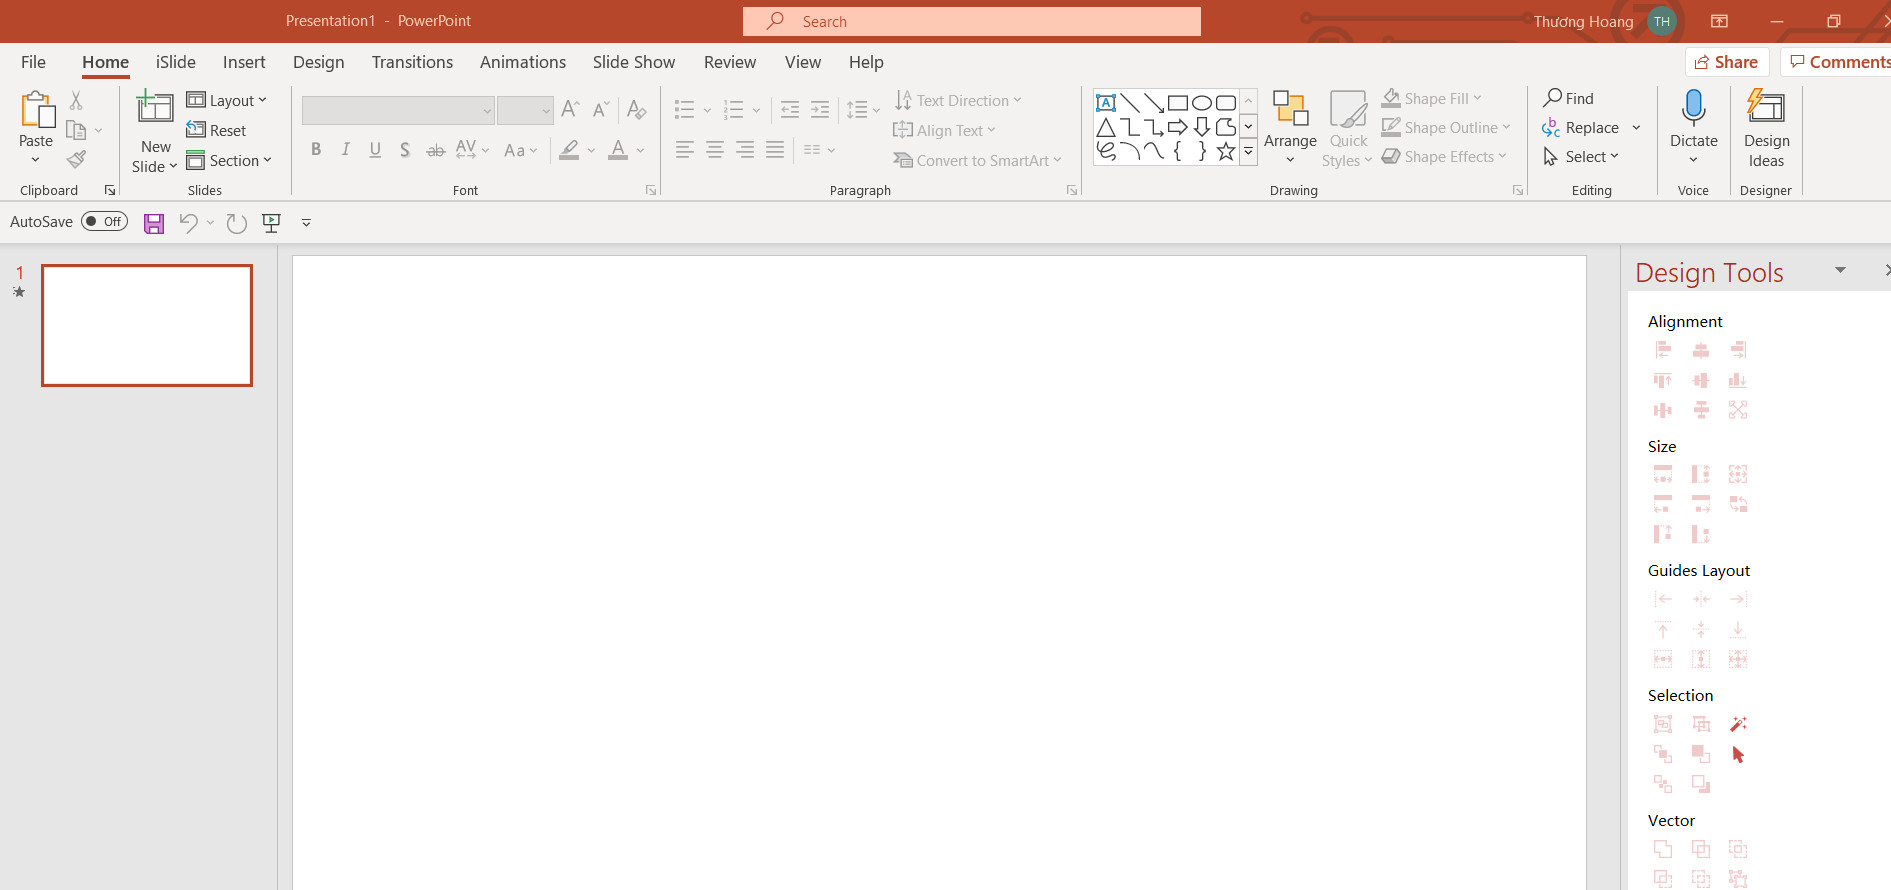
Task: Toggle Strikethrough formatting
Action: tap(436, 150)
